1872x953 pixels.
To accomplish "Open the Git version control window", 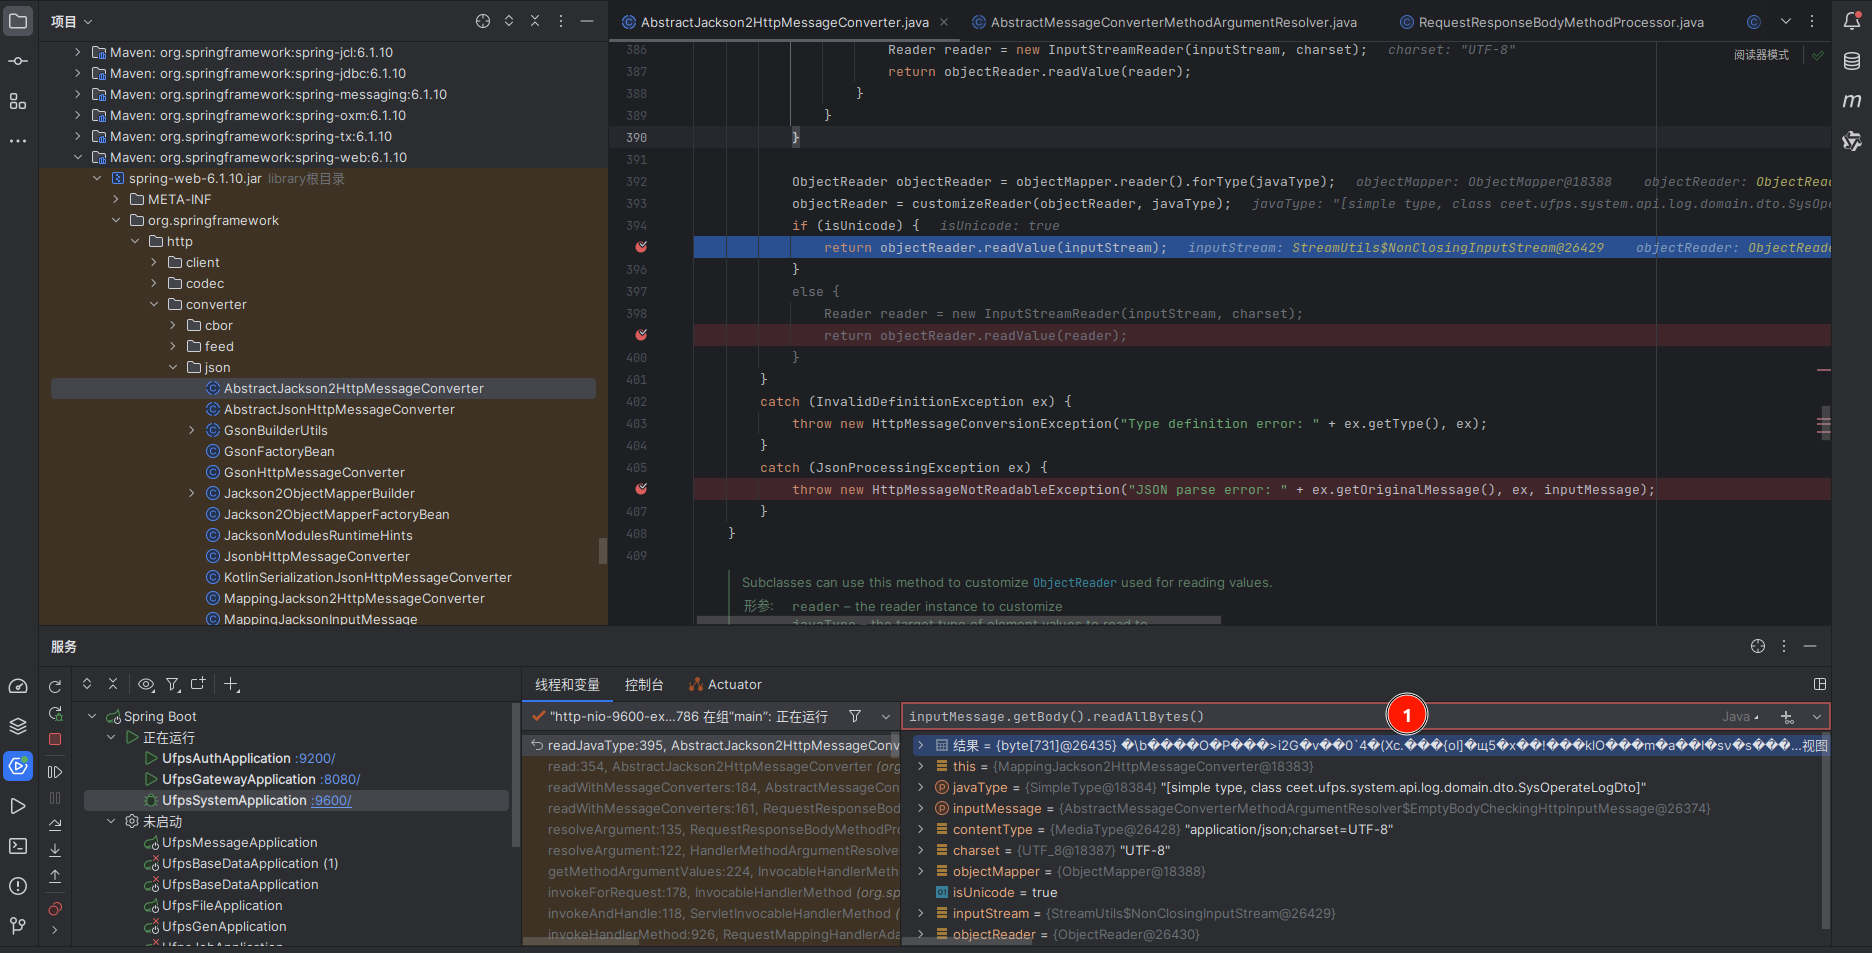I will coord(18,926).
